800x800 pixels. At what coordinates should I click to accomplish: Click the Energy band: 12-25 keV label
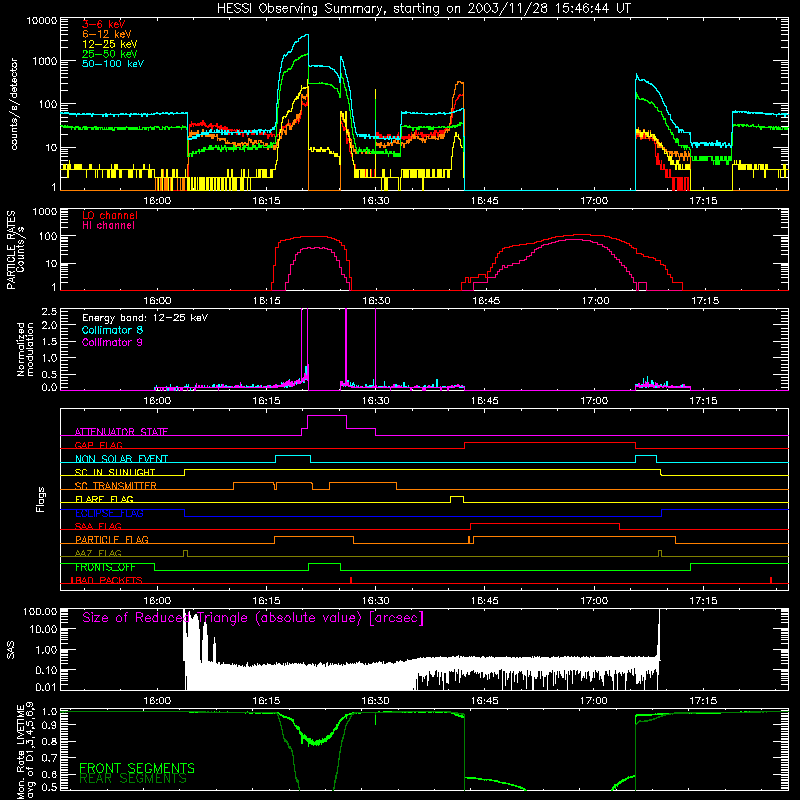[x=145, y=318]
